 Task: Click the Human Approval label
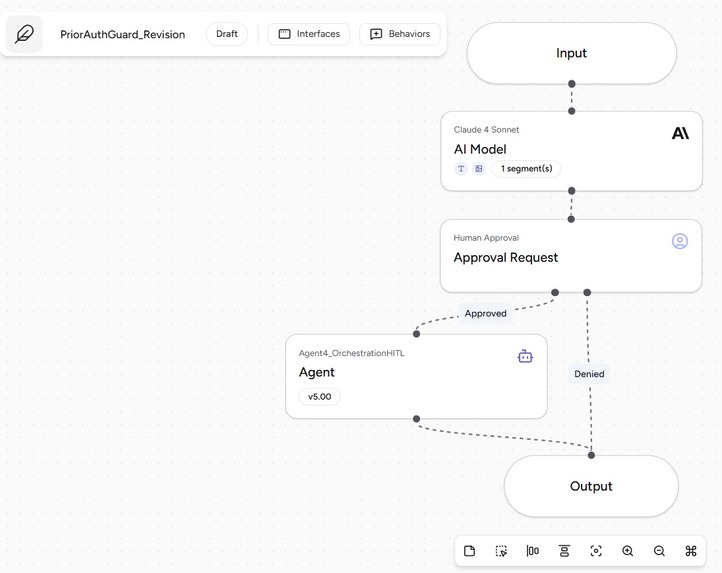click(486, 238)
